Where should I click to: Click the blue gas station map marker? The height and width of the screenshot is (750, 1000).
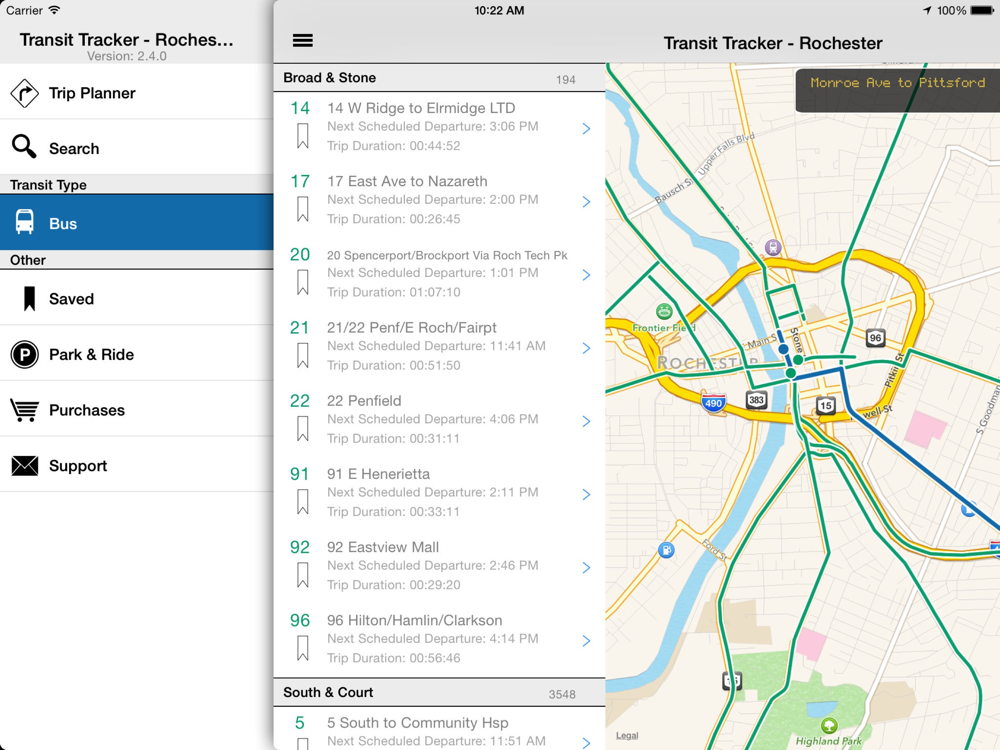pos(666,550)
